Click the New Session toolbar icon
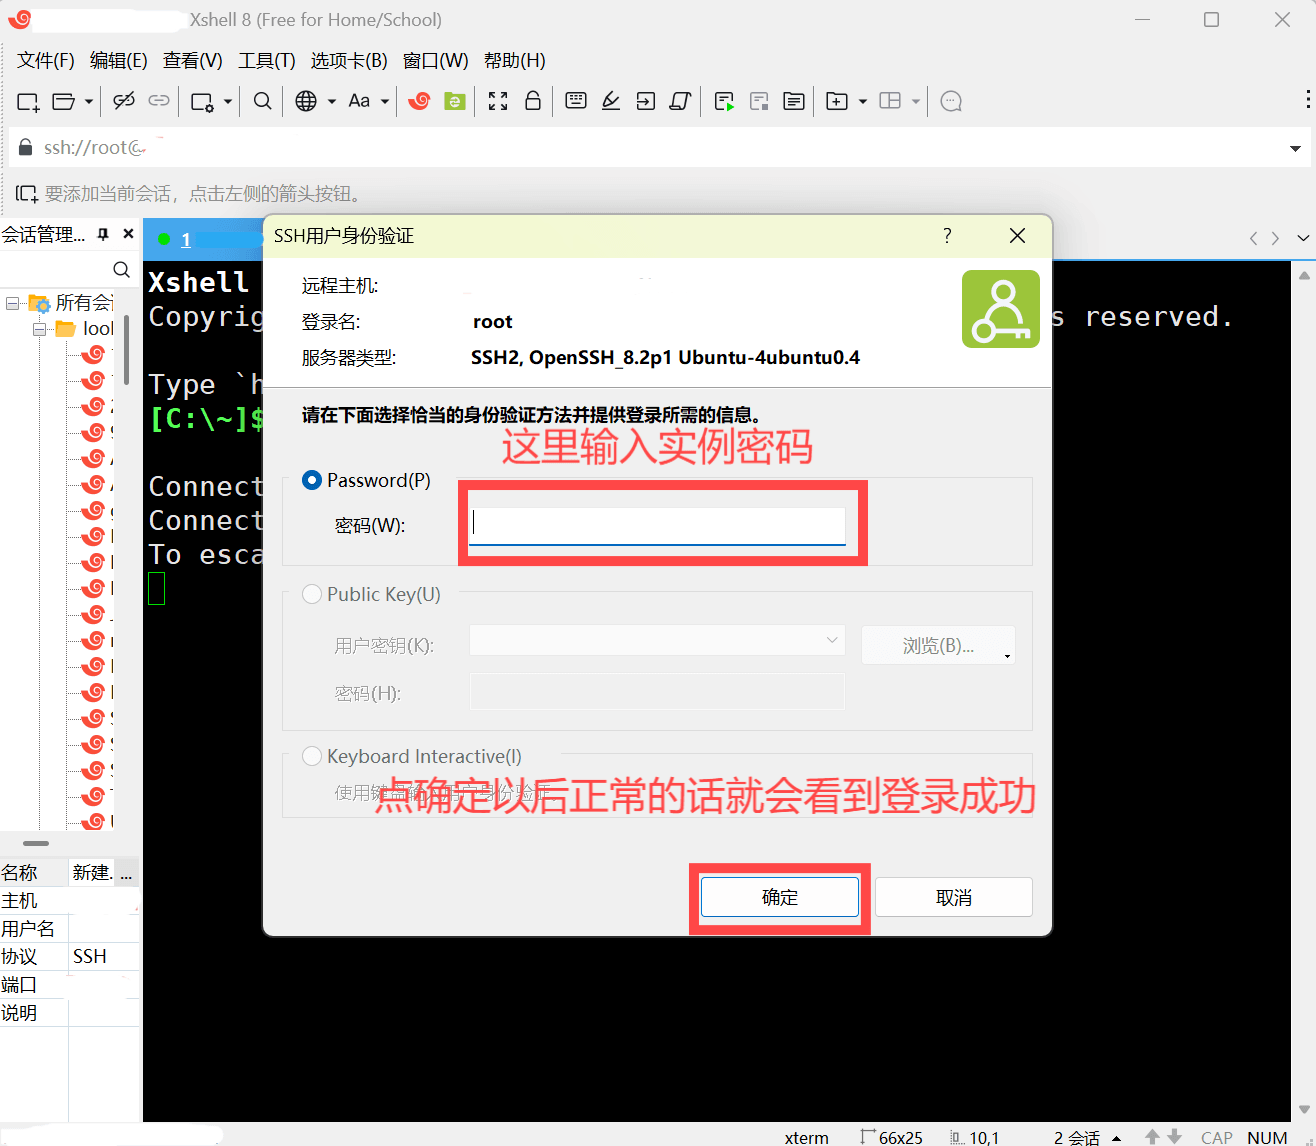Viewport: 1316px width, 1146px height. [x=28, y=101]
